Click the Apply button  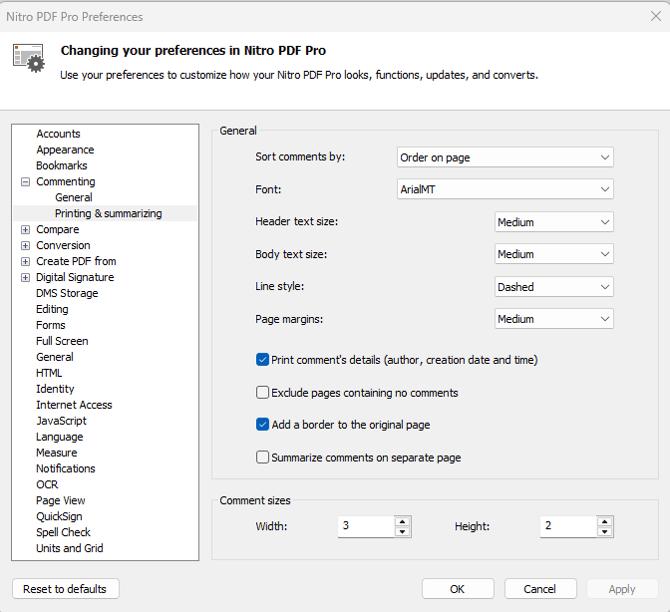tap(622, 589)
